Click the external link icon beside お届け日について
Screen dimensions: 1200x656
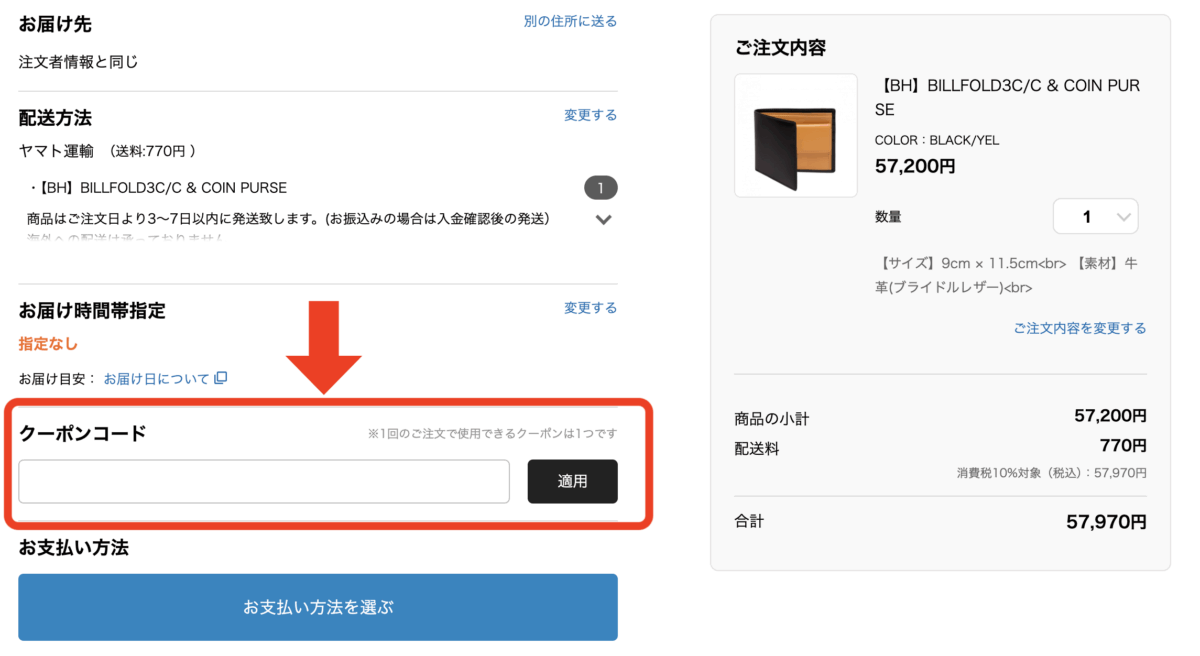[x=221, y=378]
